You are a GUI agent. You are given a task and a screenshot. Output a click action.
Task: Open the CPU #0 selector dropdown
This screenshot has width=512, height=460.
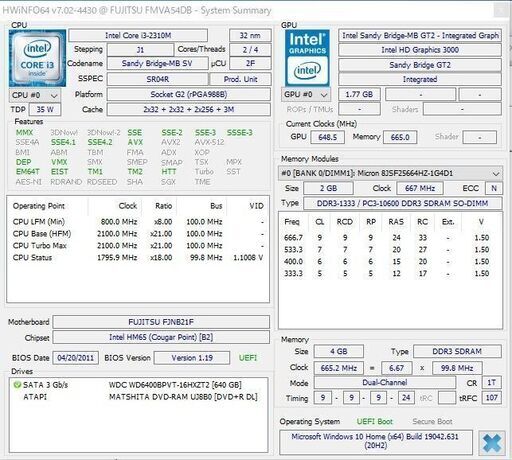pos(35,95)
